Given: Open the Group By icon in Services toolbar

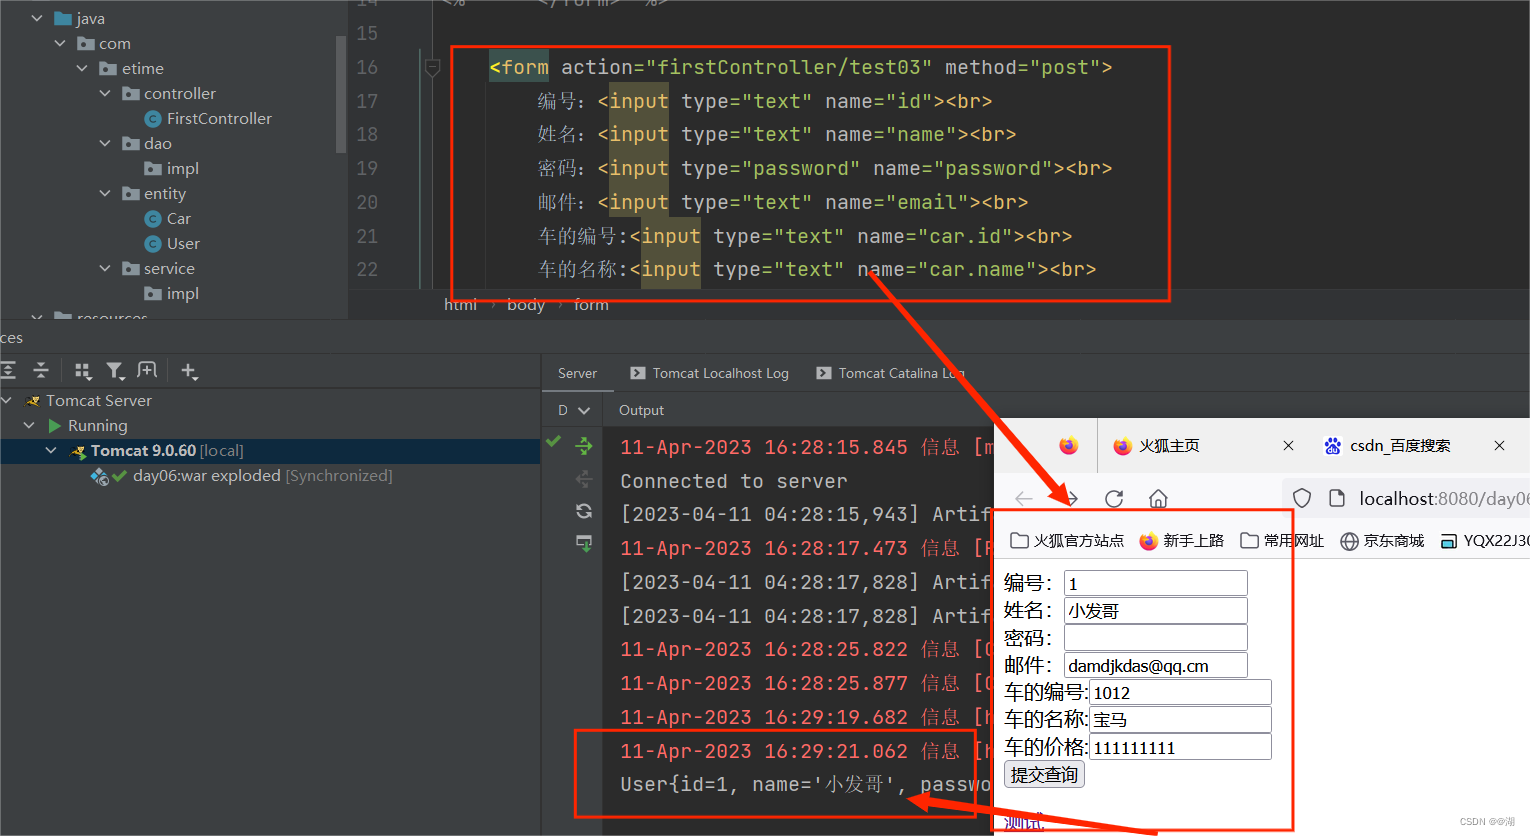Looking at the screenshot, I should [x=83, y=371].
